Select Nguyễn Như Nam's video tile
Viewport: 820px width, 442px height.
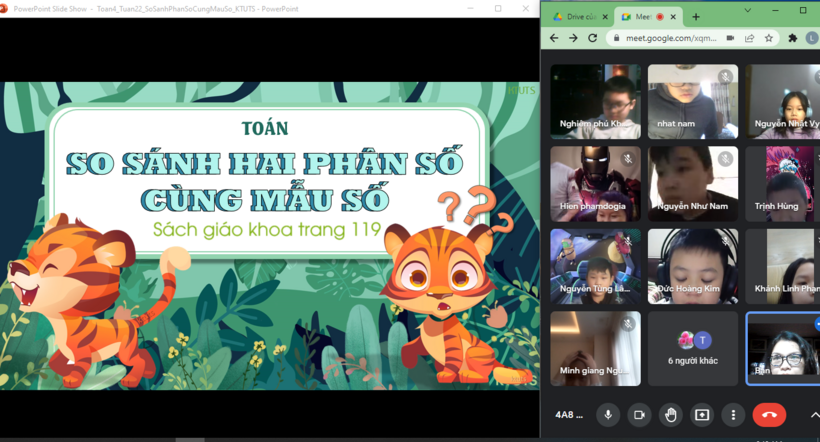pyautogui.click(x=692, y=183)
